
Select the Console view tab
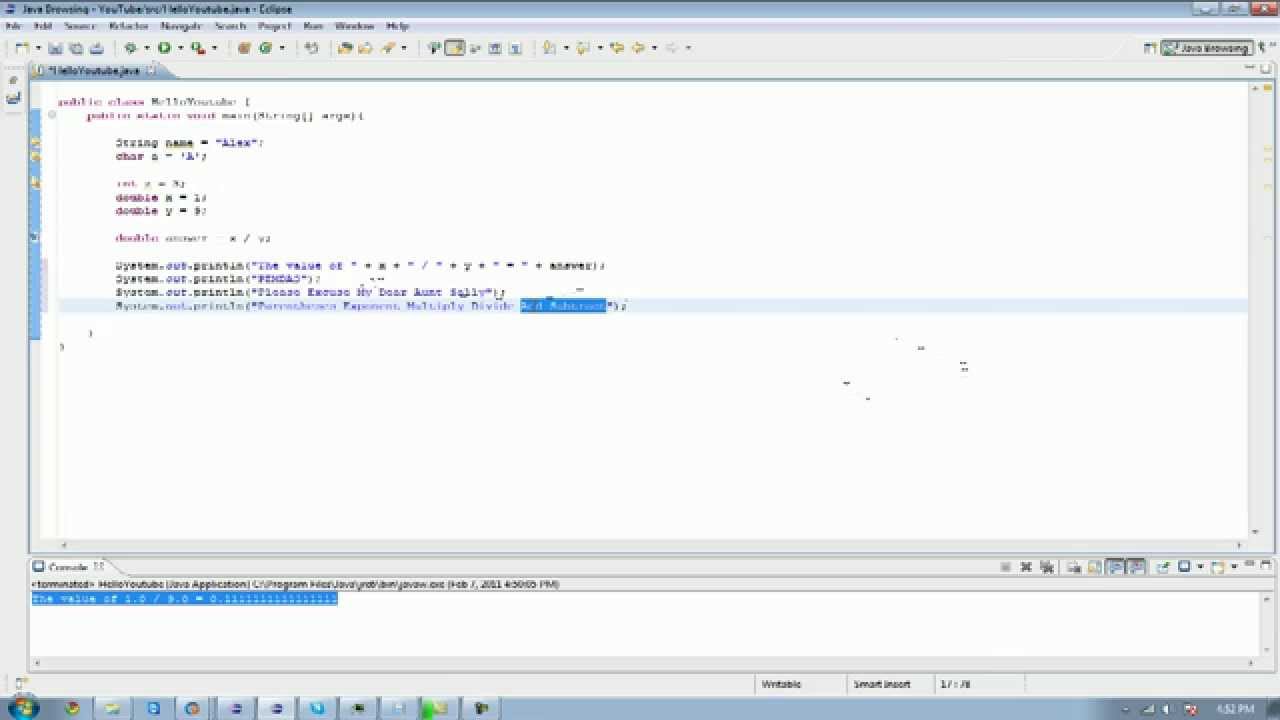tap(68, 567)
